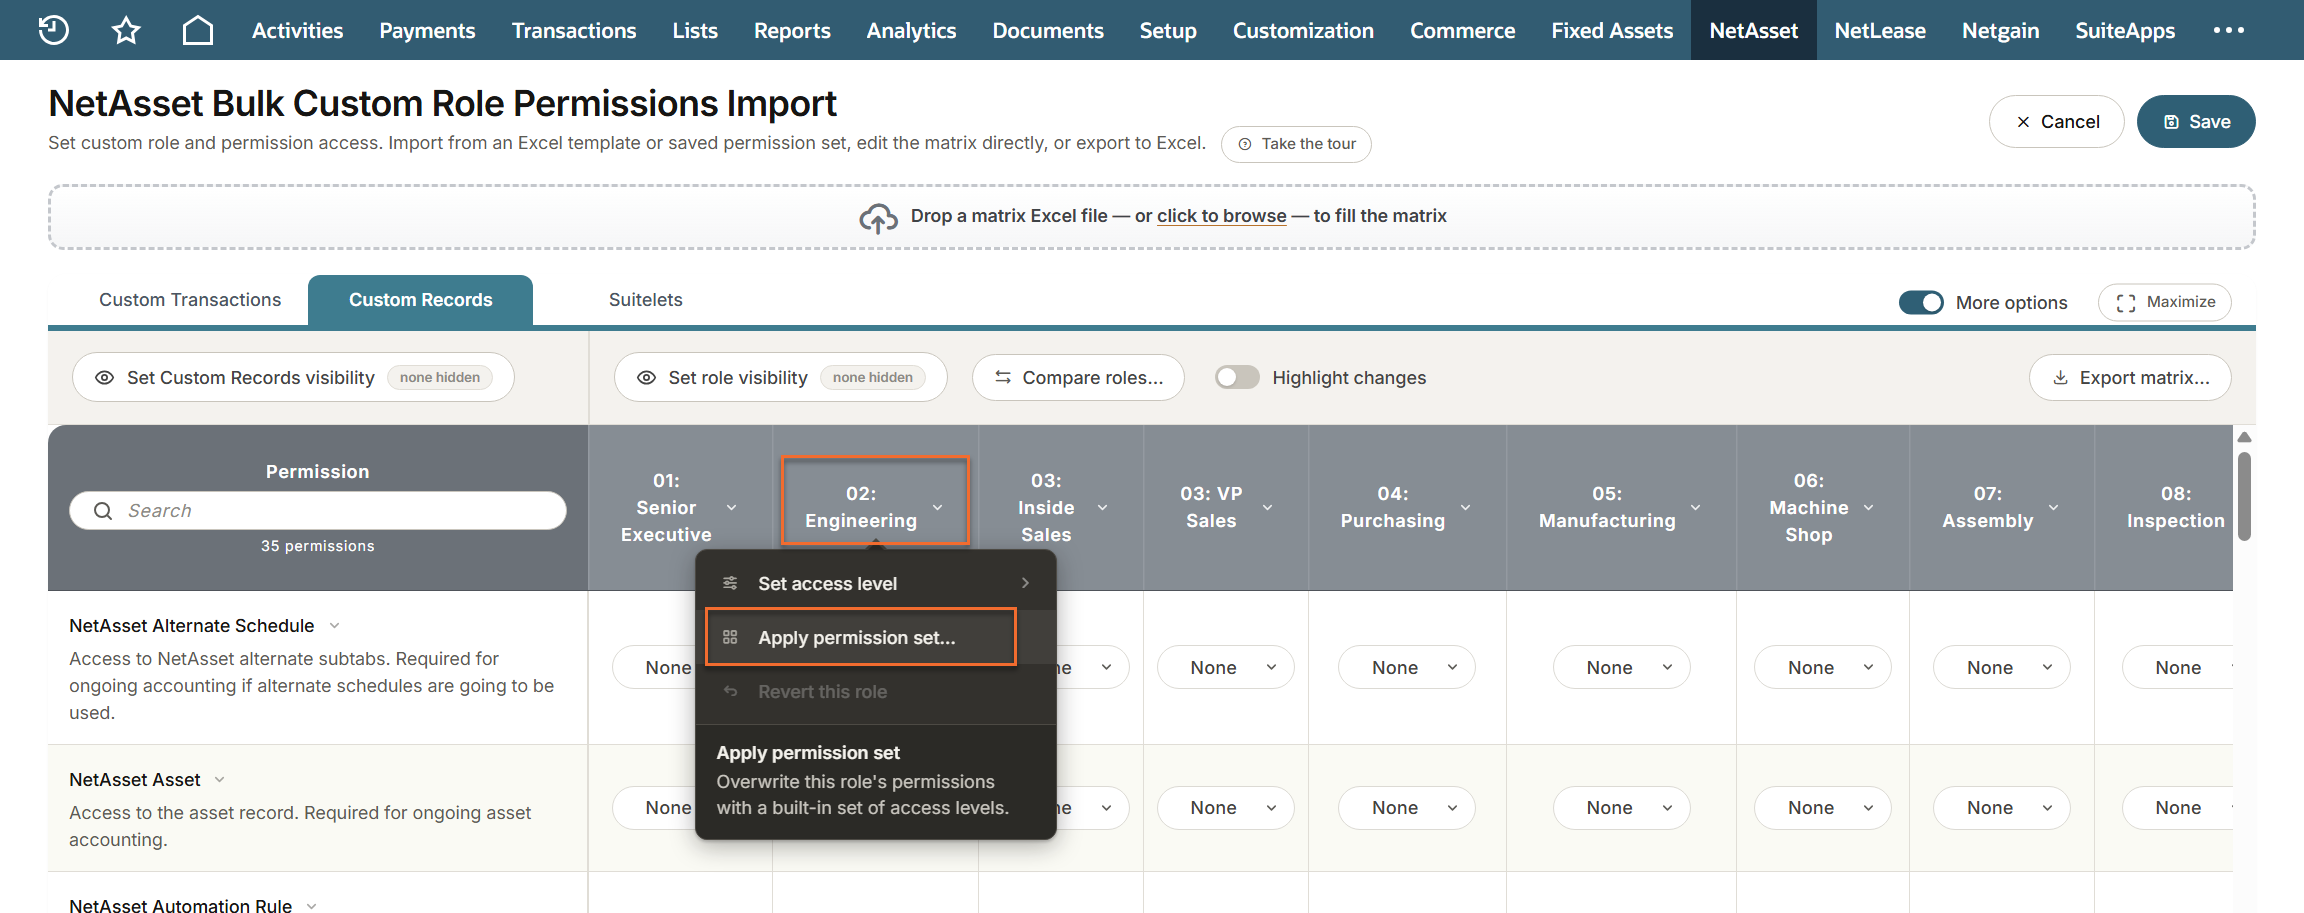
Task: Expand the NetAsset Alternate Schedule row chevron
Action: point(334,626)
